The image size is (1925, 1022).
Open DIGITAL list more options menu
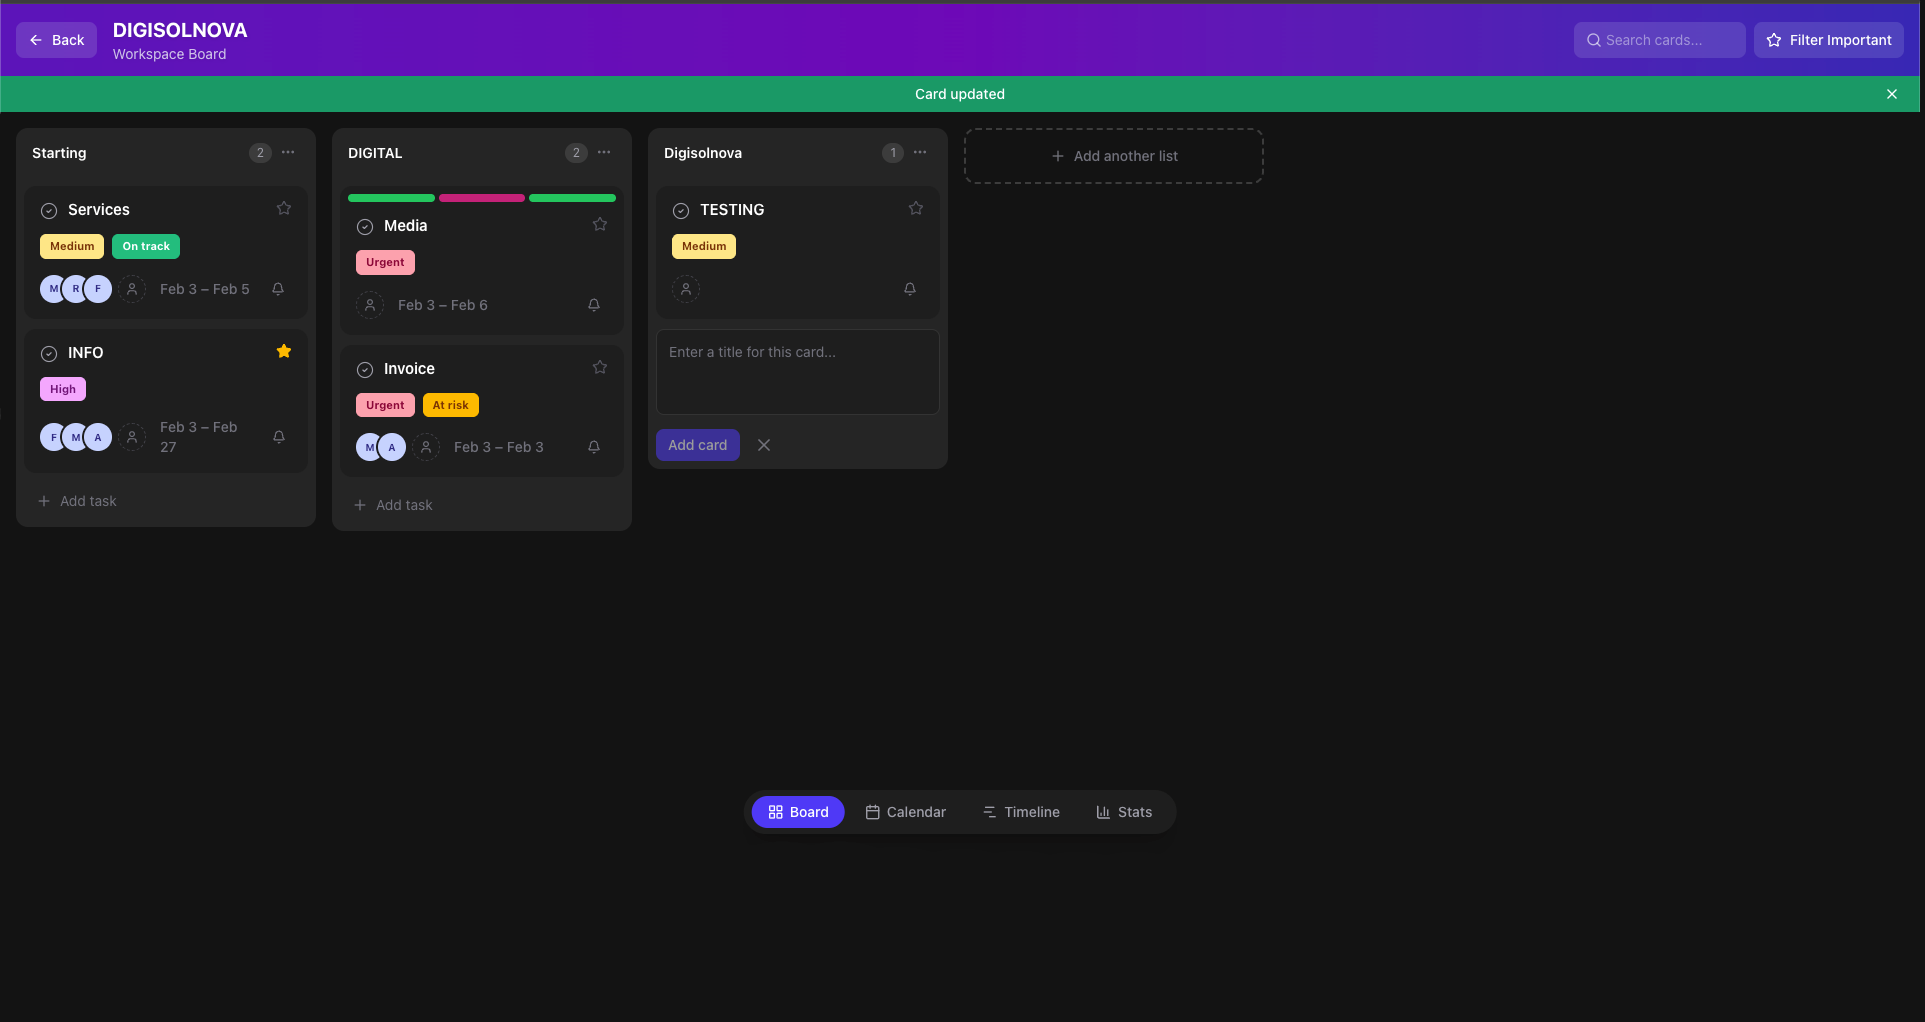(x=604, y=152)
